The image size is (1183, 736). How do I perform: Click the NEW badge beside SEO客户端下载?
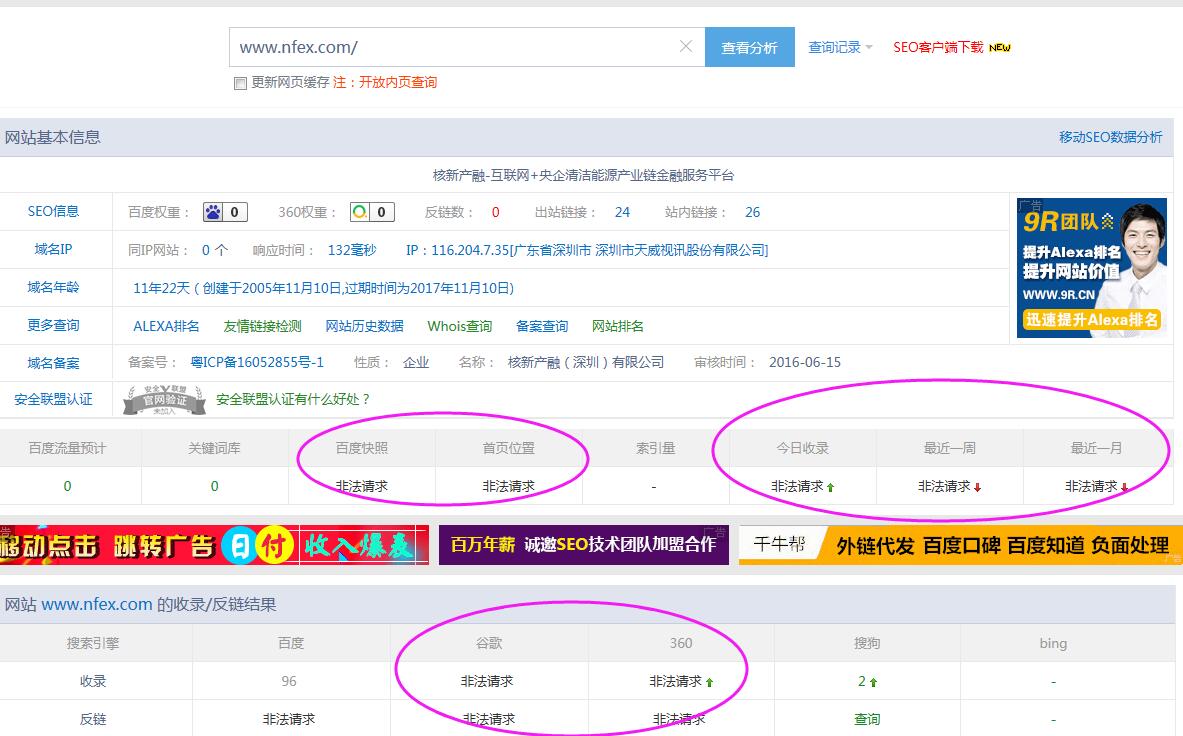click(1000, 48)
